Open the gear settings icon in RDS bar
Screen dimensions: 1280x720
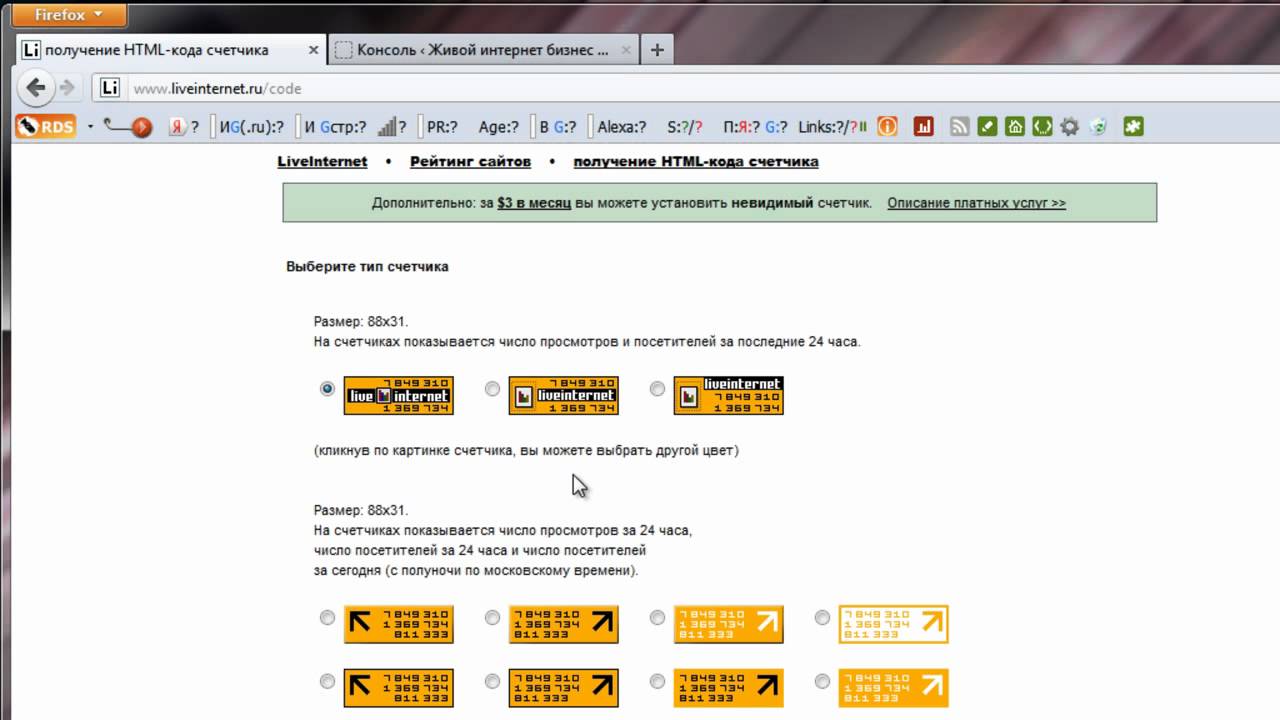point(1070,126)
